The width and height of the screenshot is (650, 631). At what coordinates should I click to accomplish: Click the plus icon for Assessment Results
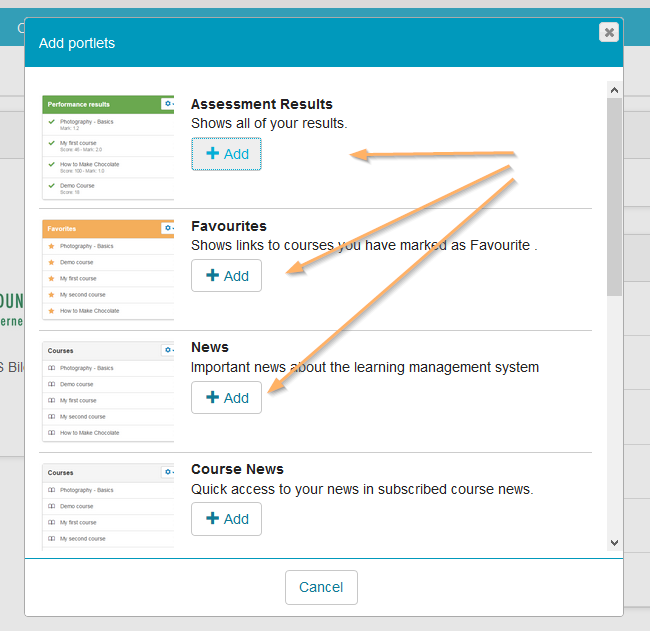(212, 154)
